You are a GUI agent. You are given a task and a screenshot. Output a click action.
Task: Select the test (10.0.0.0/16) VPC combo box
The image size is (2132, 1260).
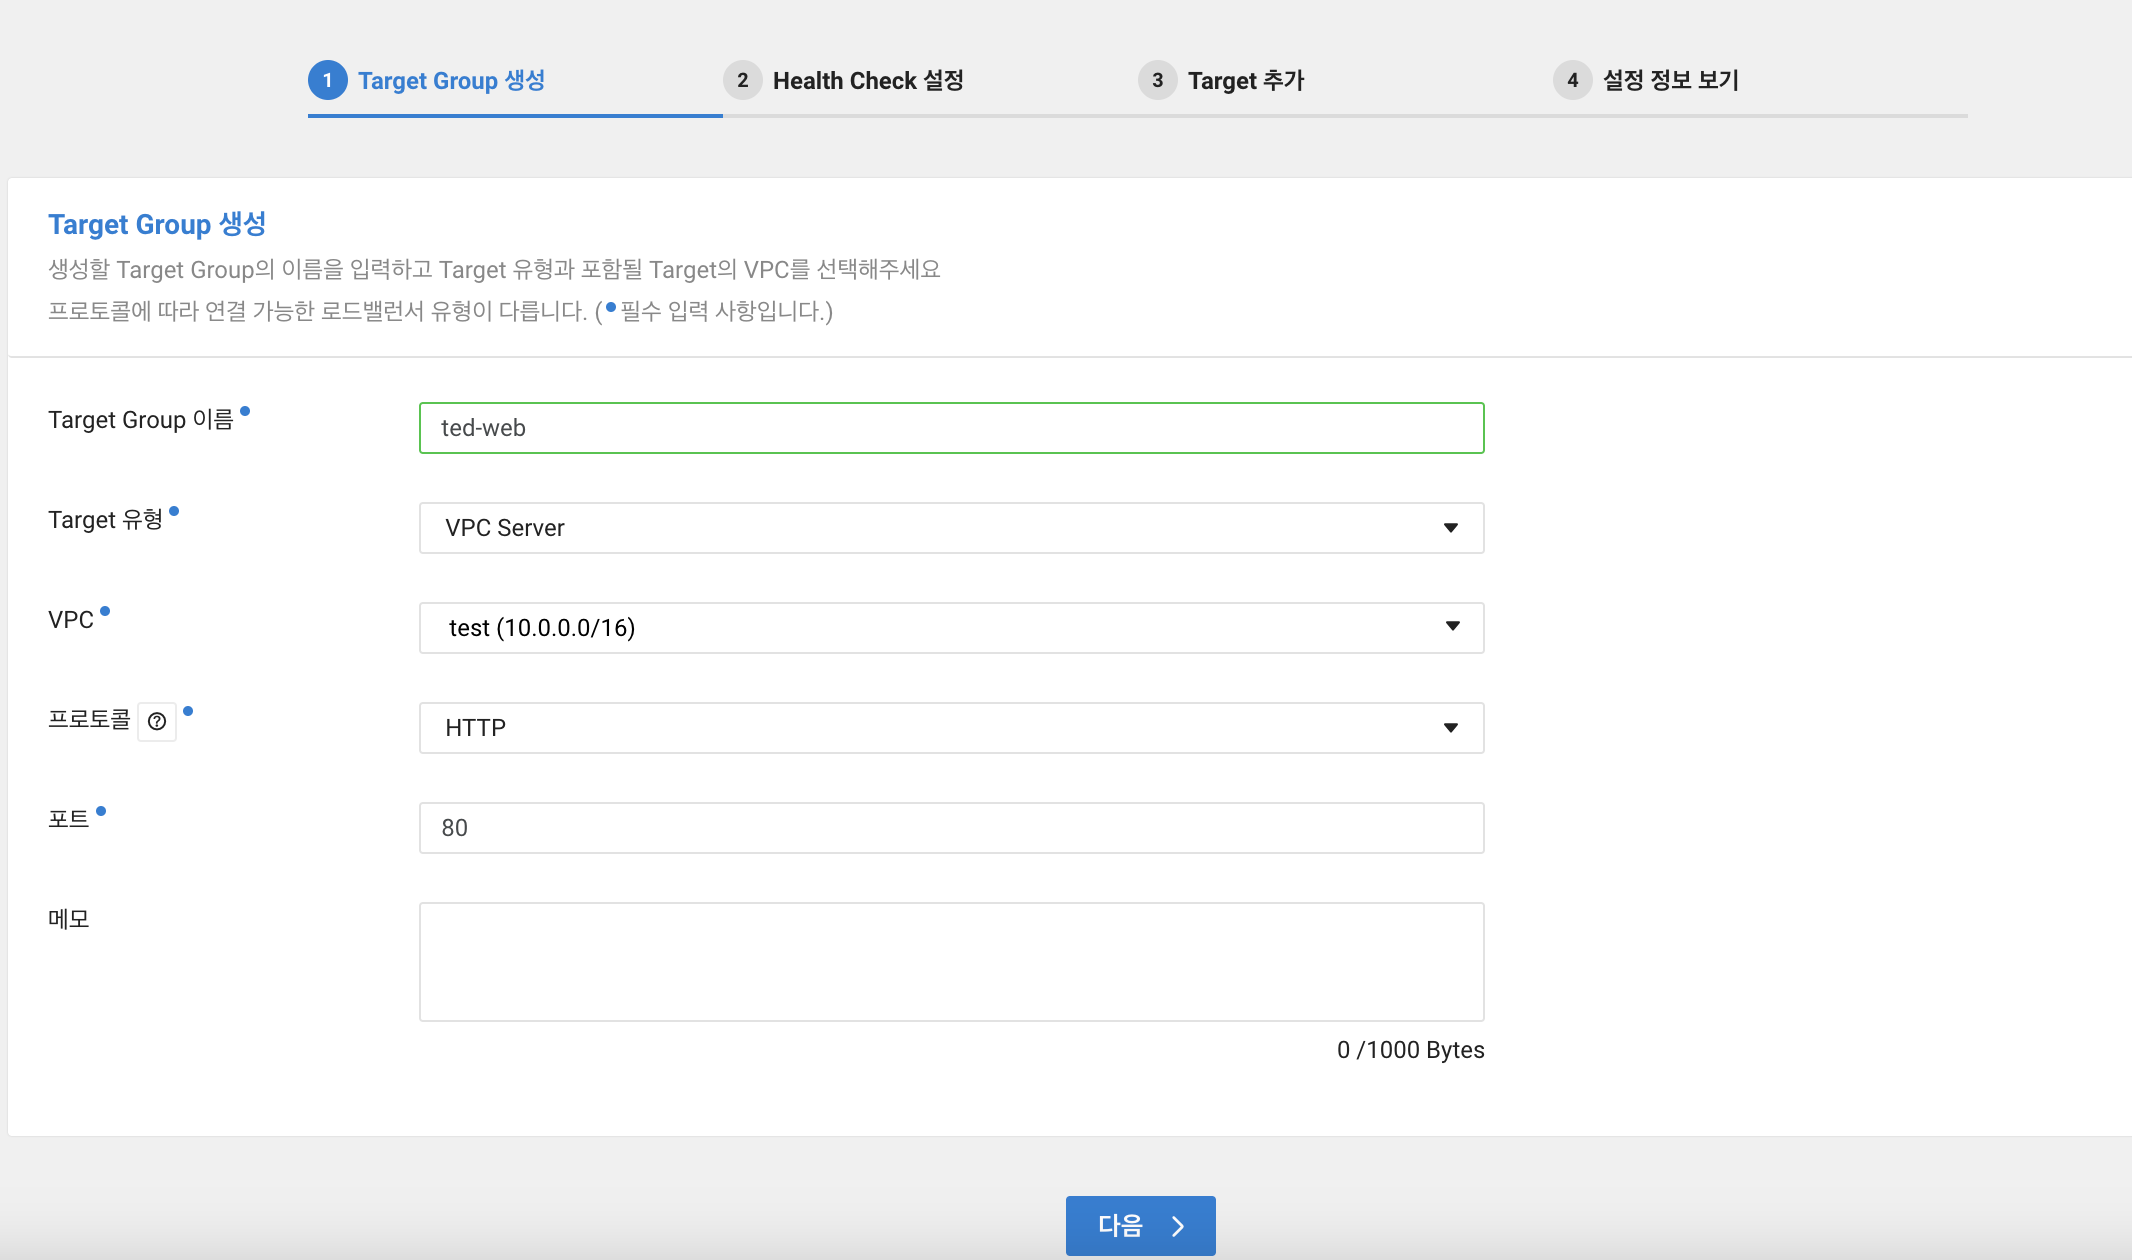point(900,628)
